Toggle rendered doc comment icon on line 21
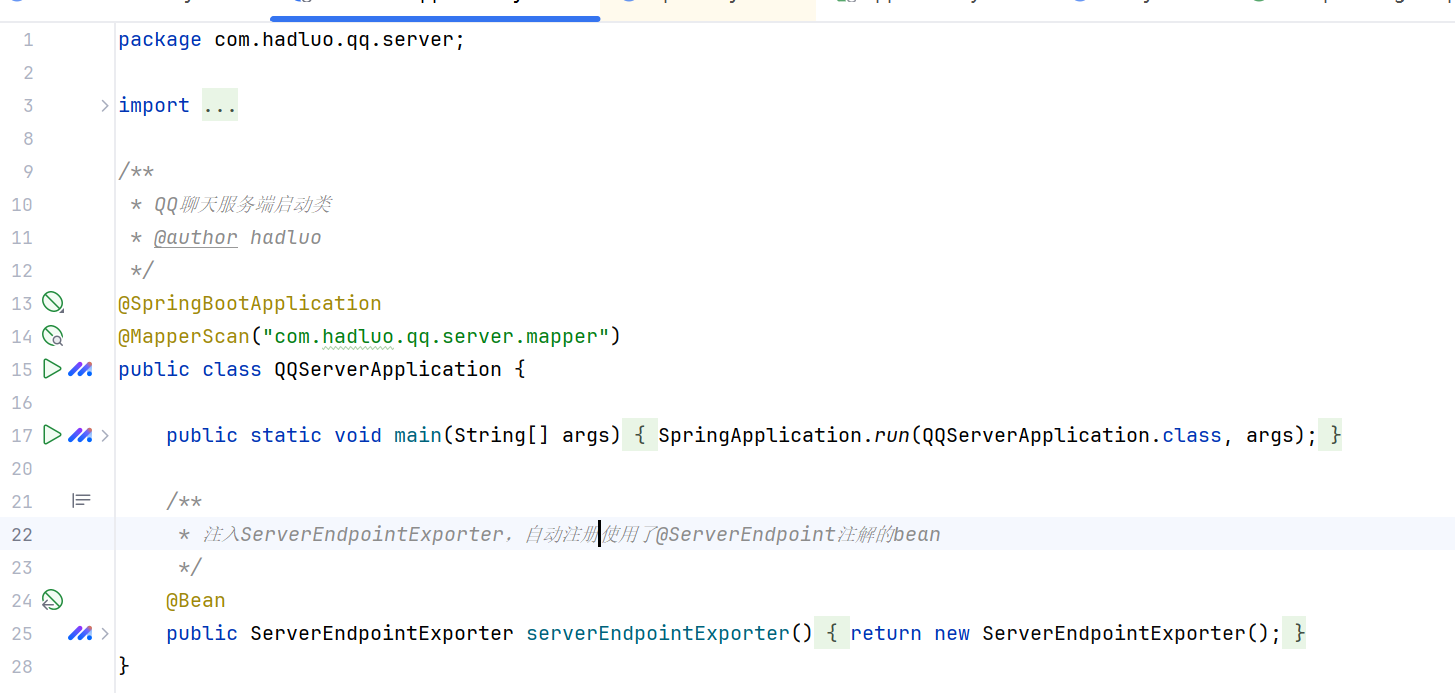Viewport: 1455px width, 693px height. (81, 500)
